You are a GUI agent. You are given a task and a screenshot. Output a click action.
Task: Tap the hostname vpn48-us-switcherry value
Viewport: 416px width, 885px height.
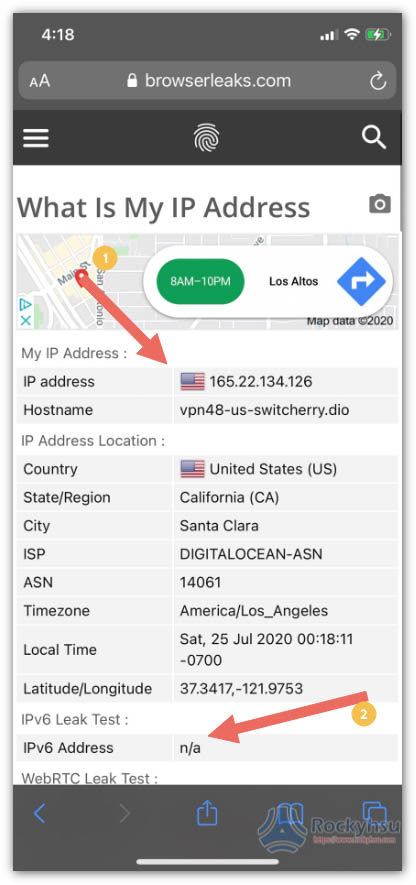coord(264,410)
